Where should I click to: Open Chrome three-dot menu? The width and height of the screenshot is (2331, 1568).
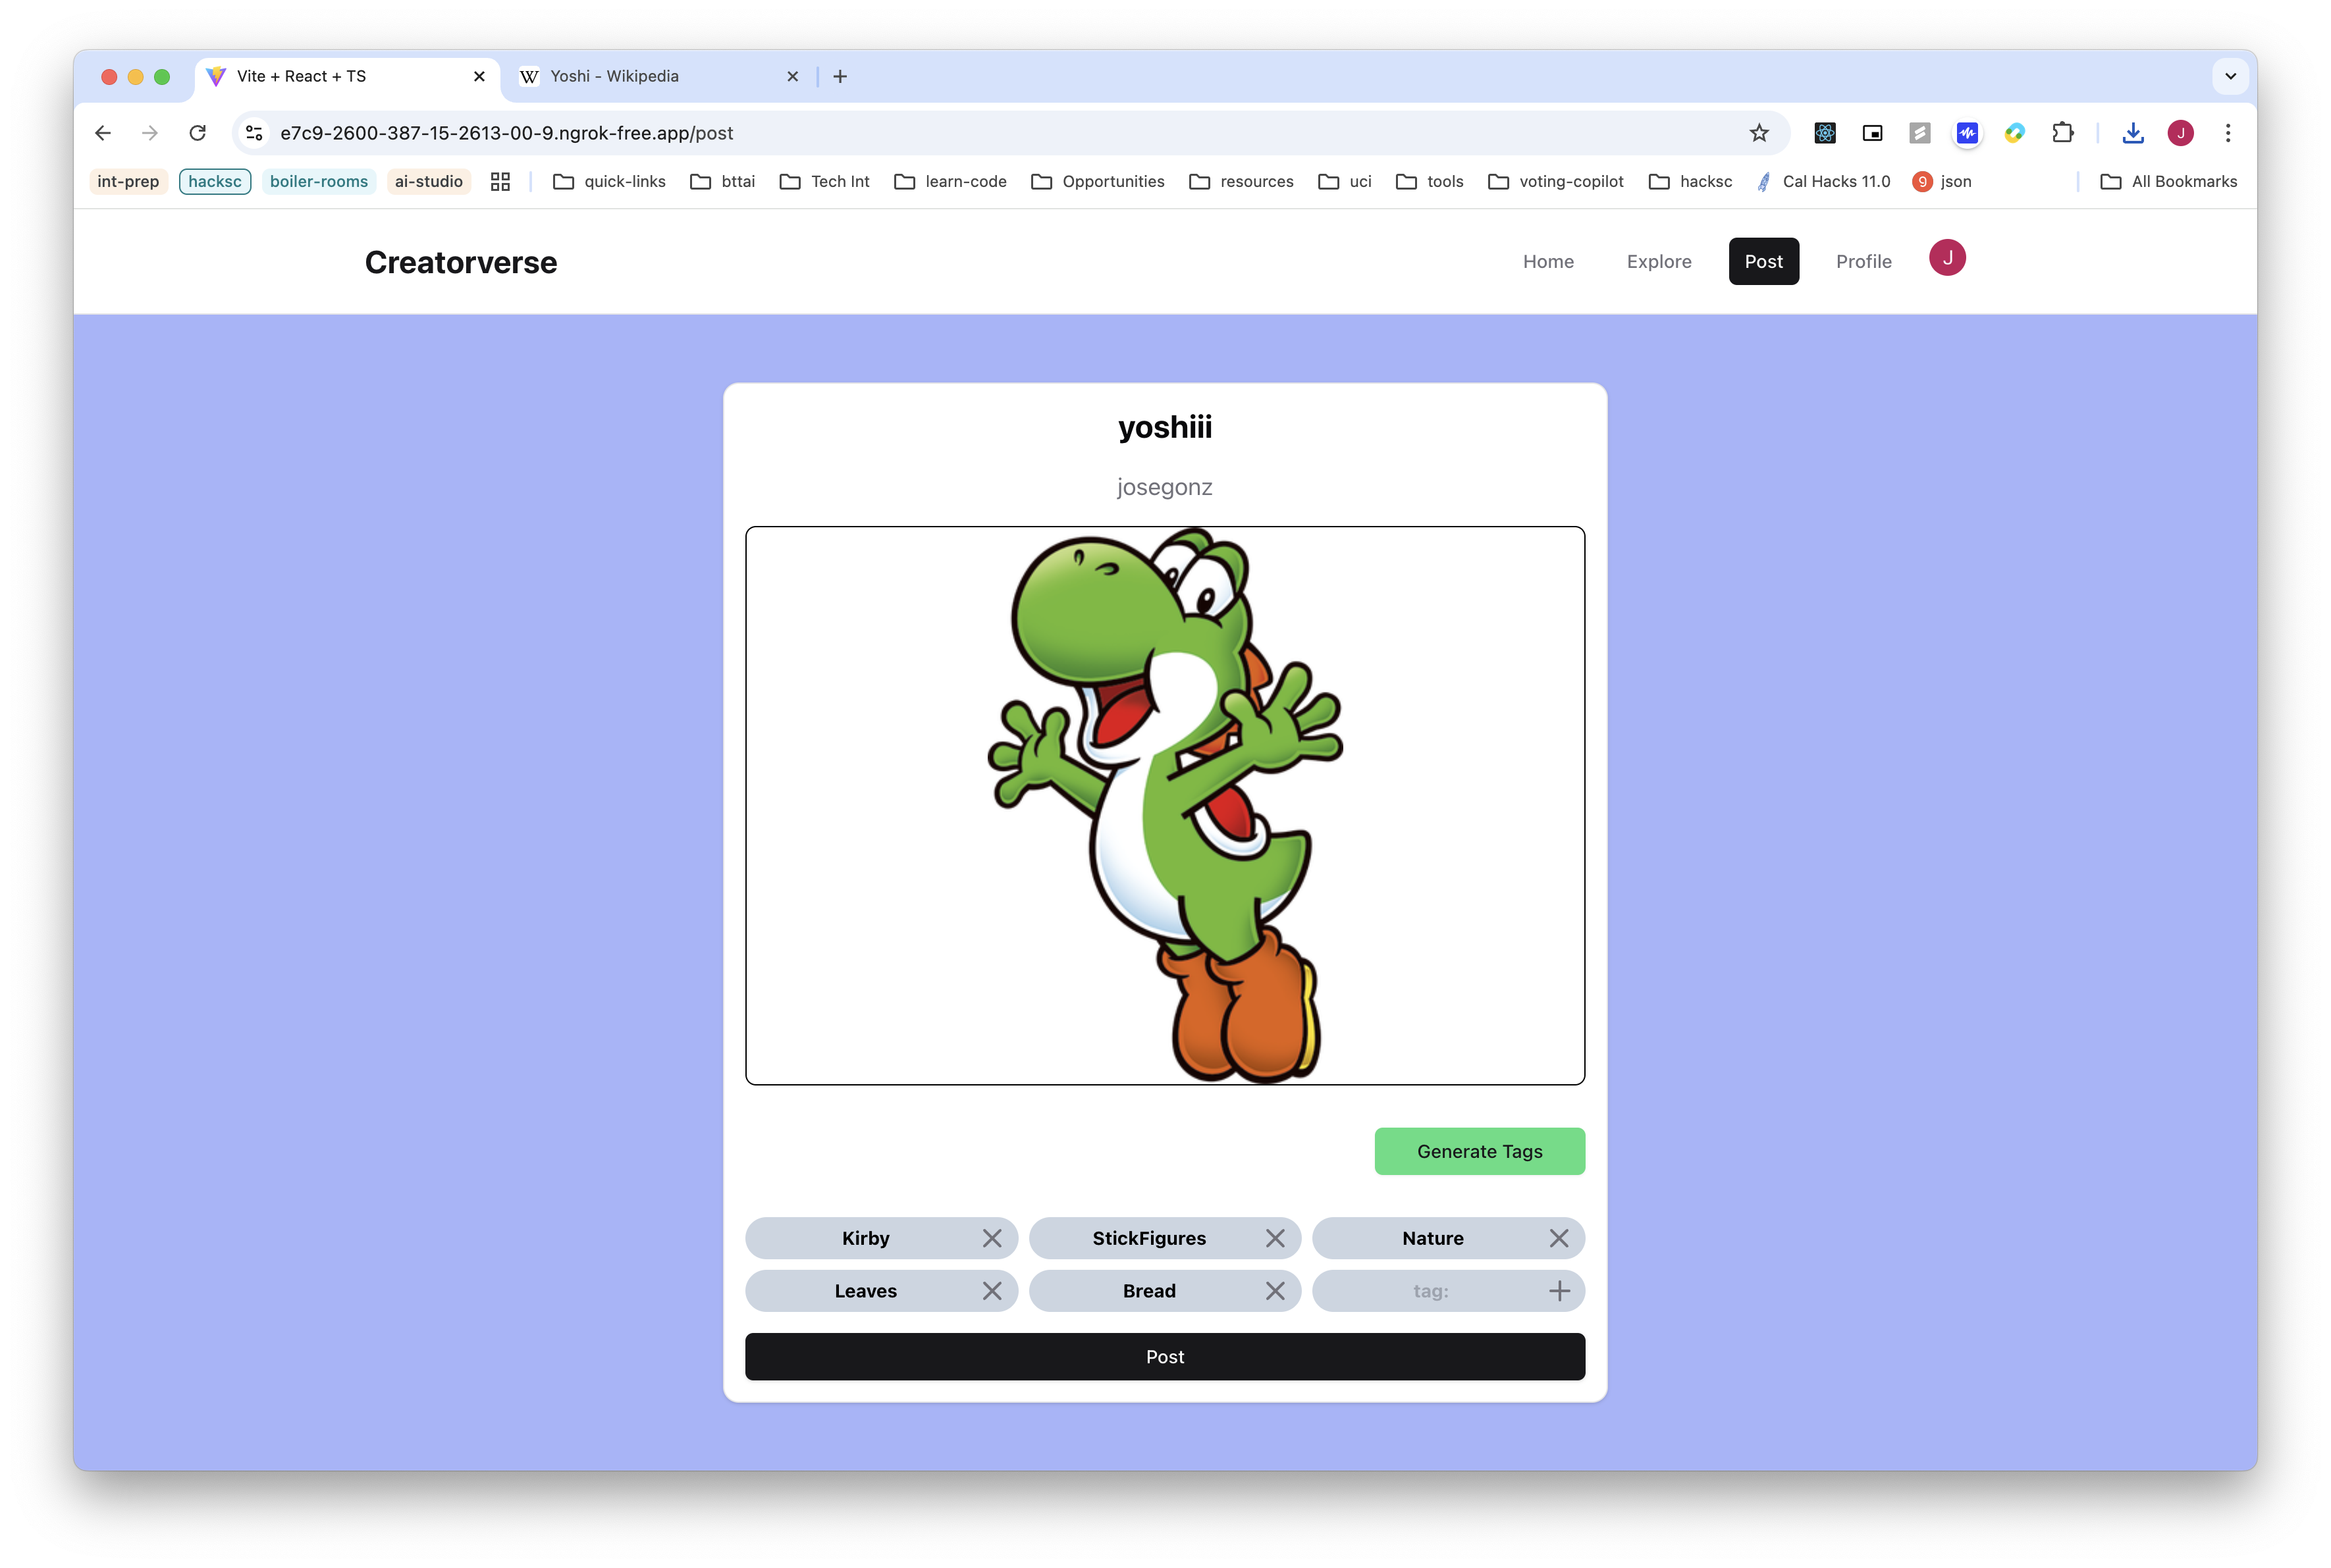[2228, 133]
